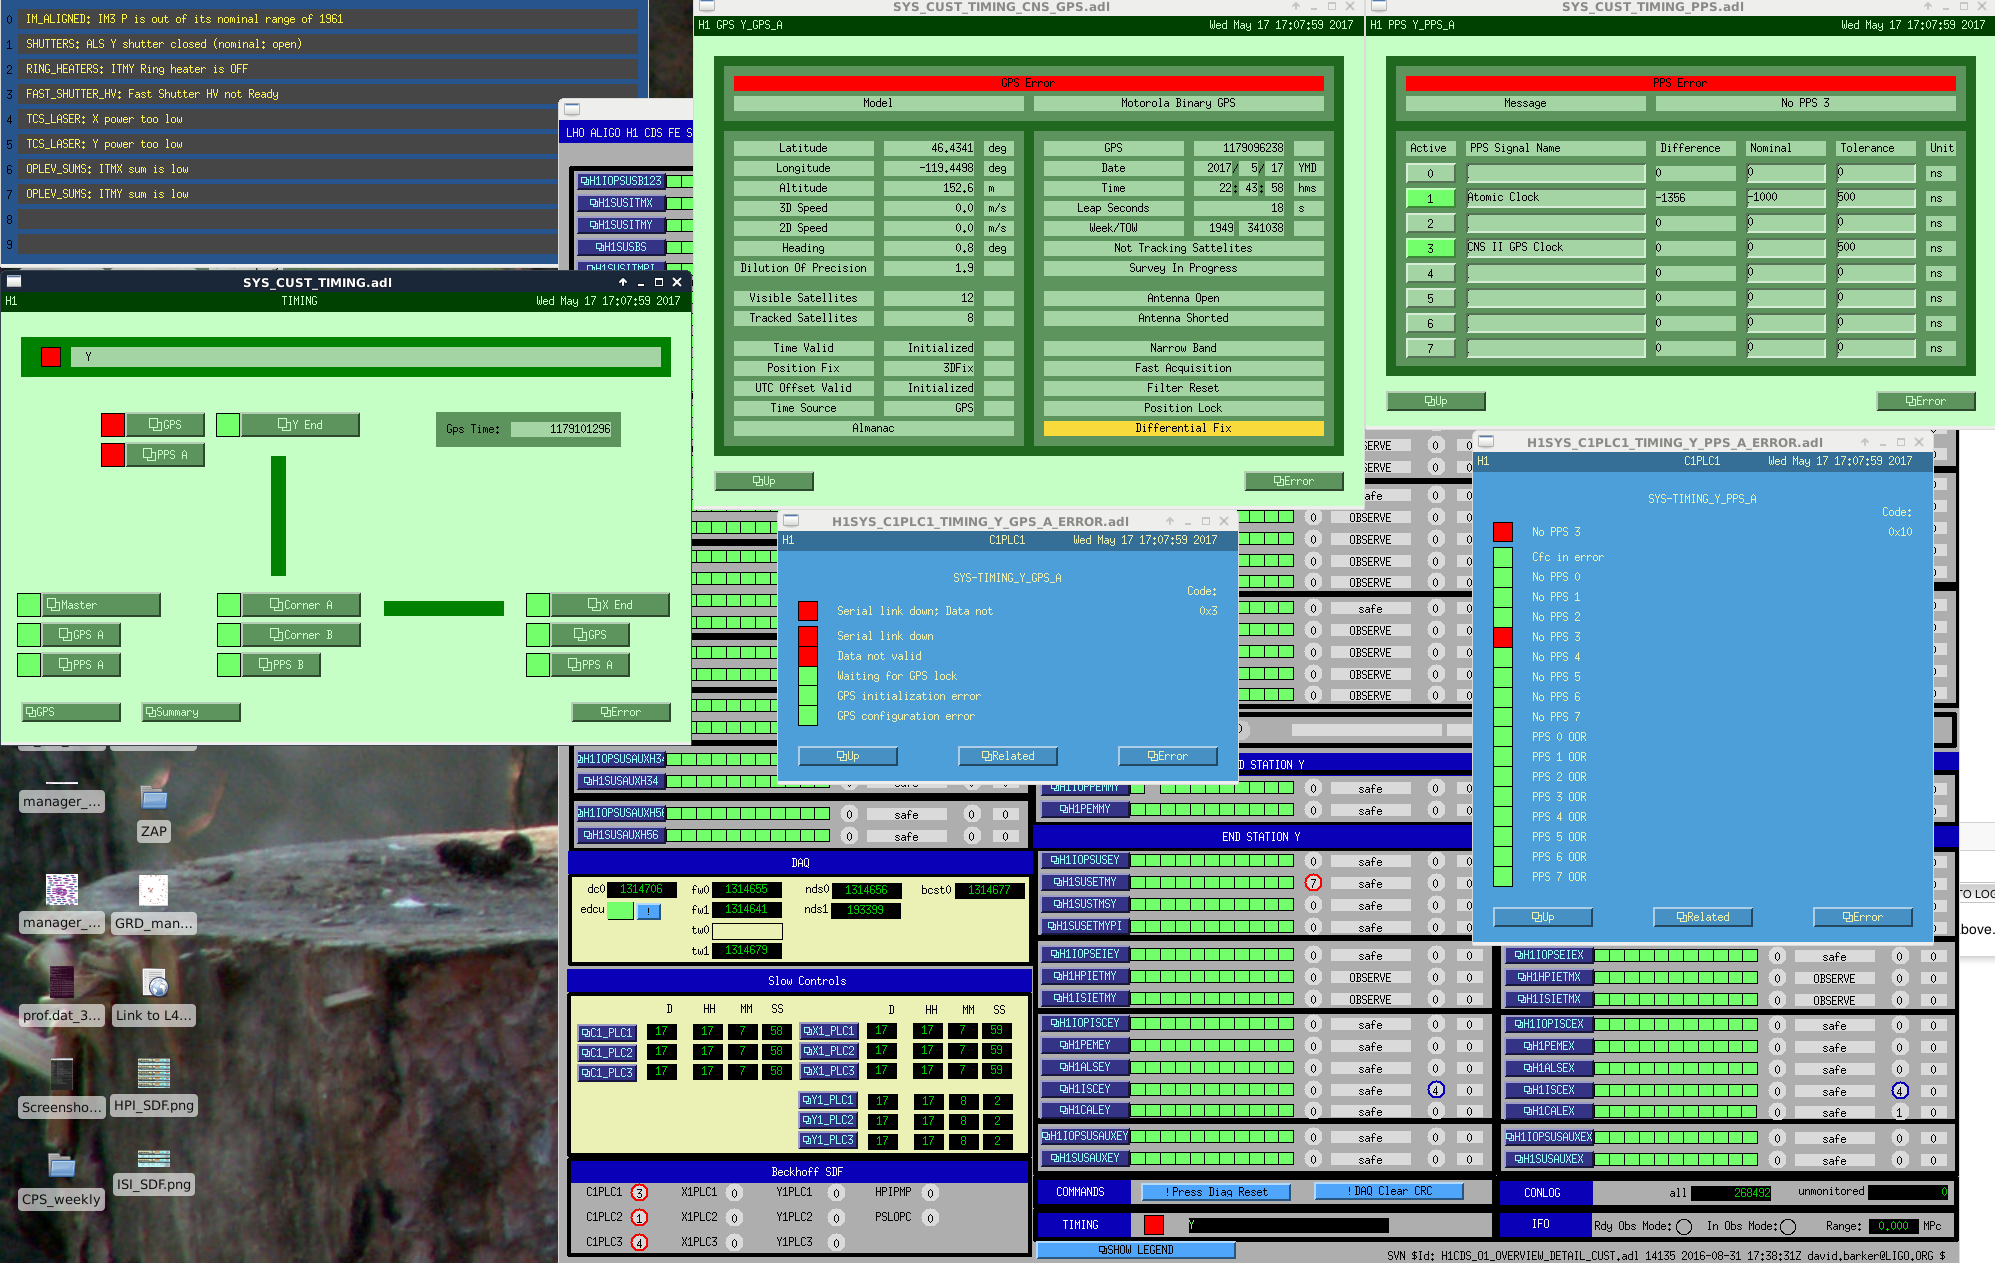Click the Gps Time value 1179101296
The image size is (1995, 1263).
tap(562, 429)
